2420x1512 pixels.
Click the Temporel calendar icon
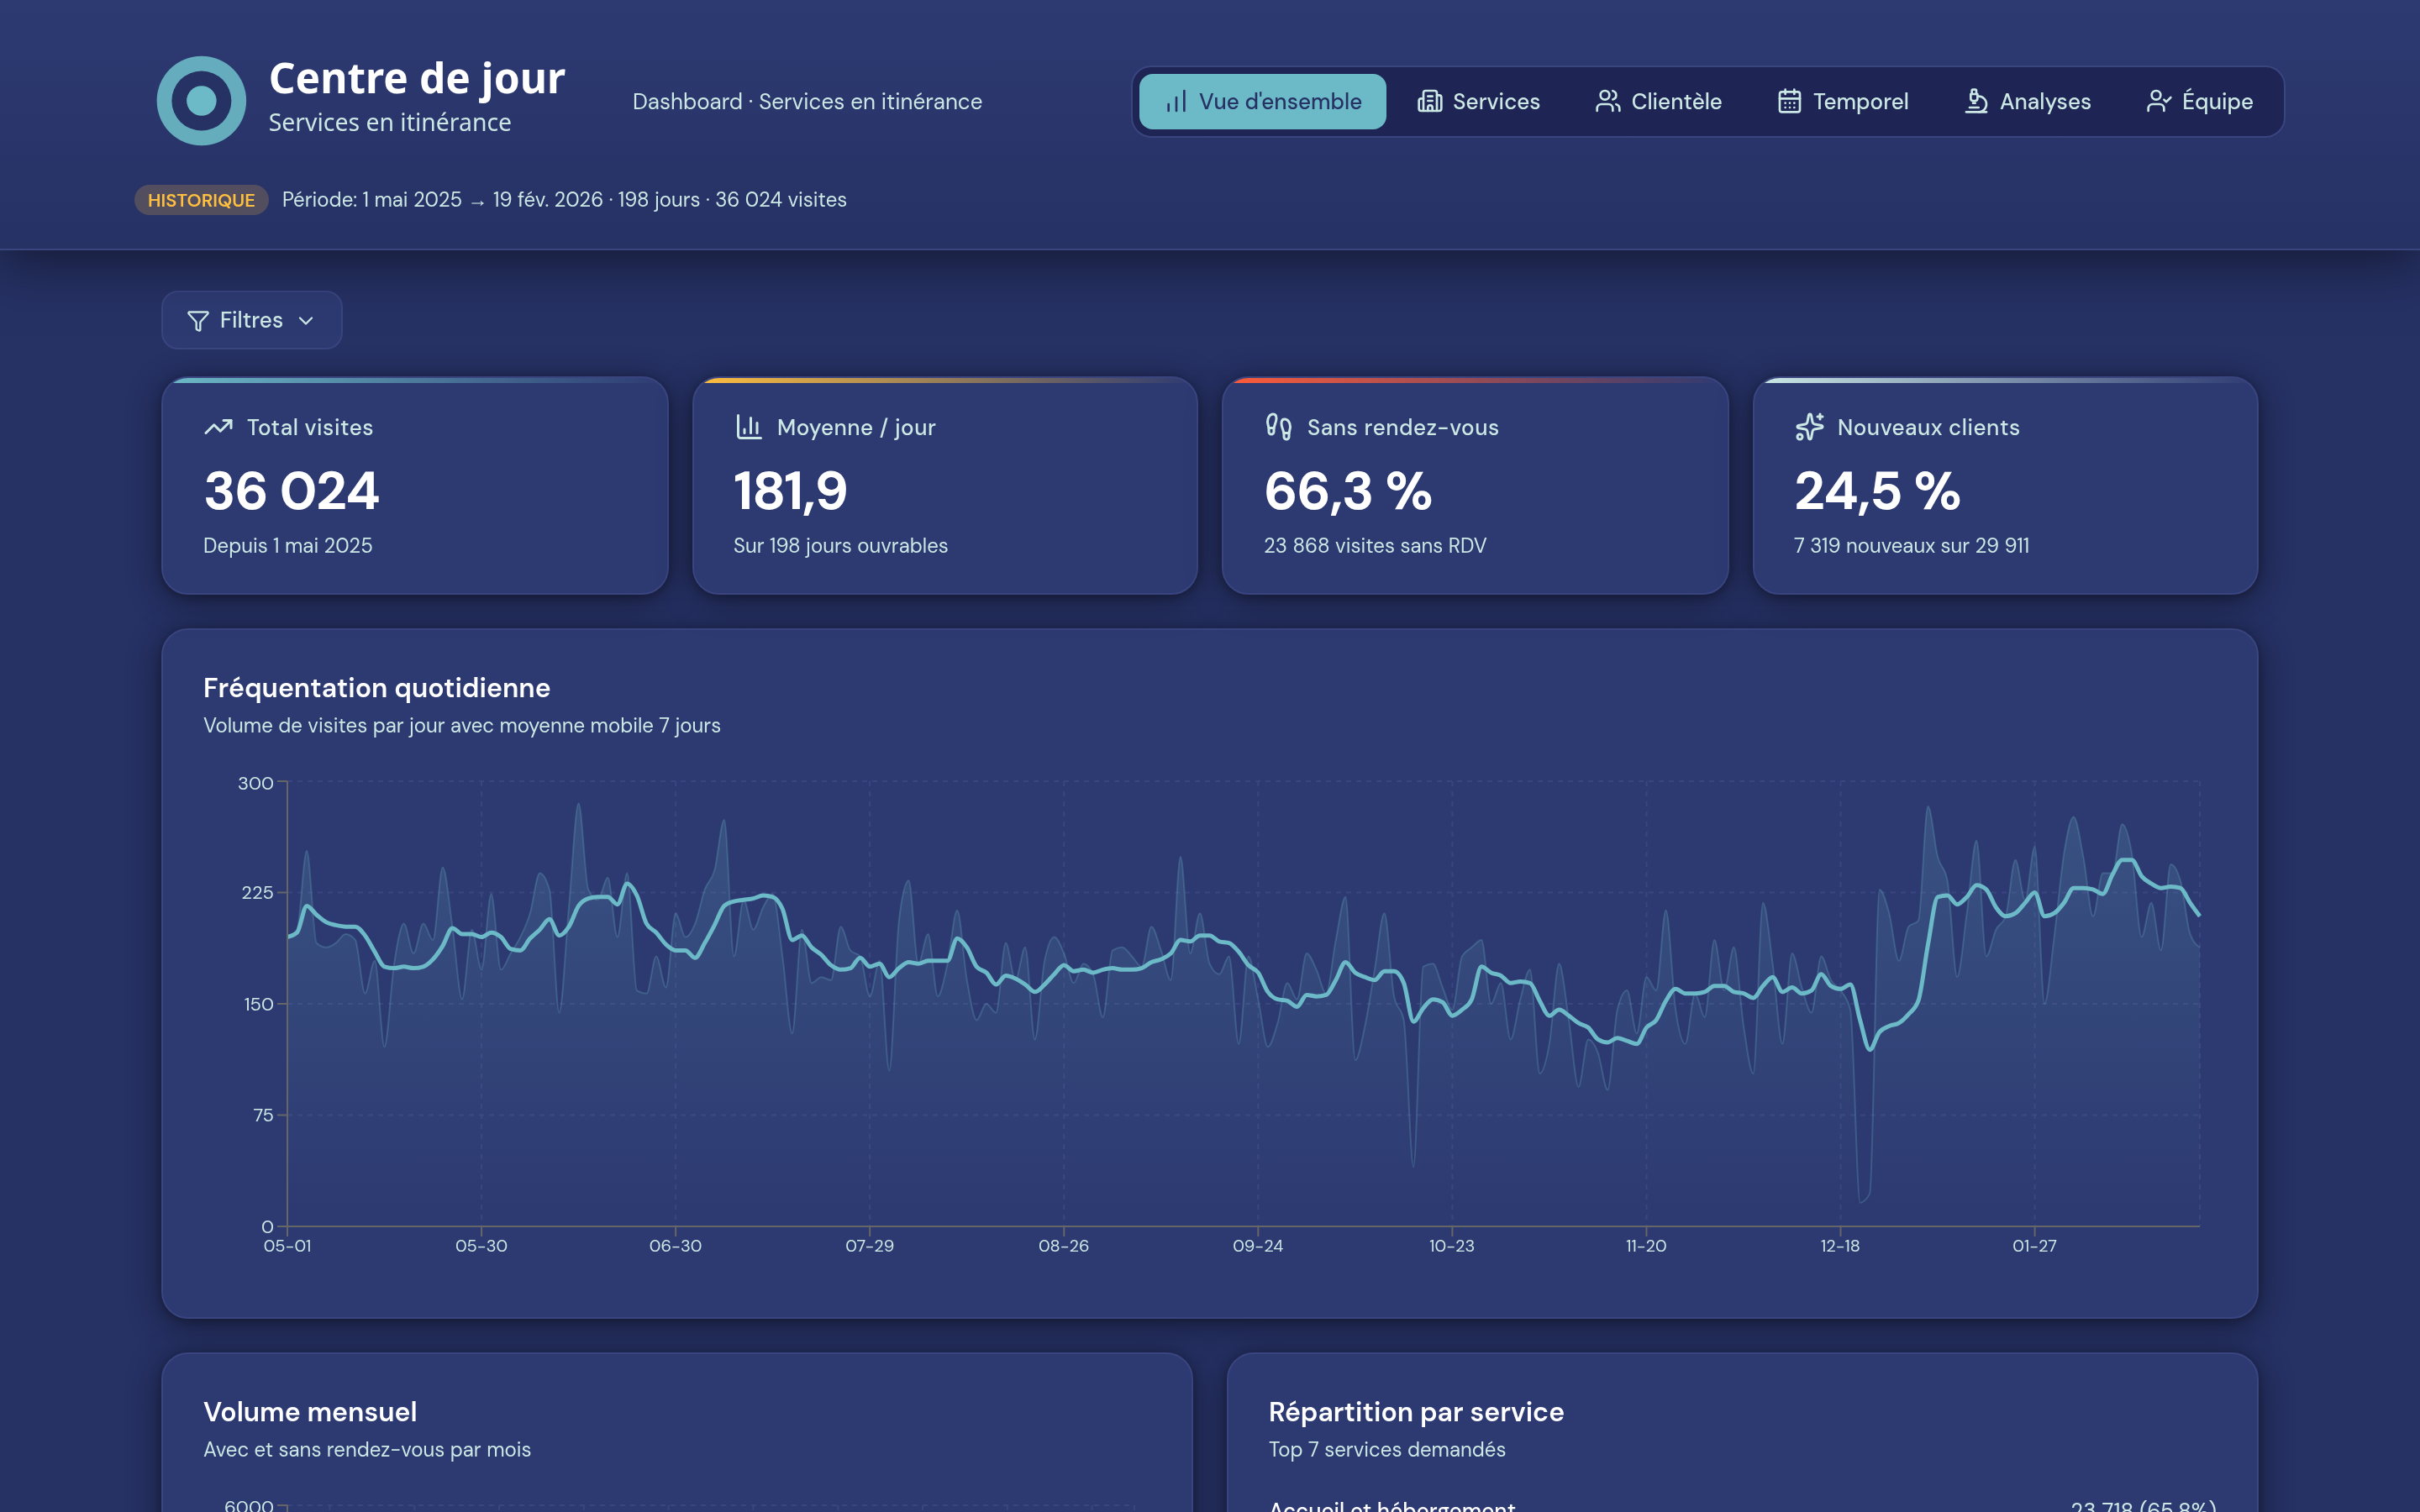click(1790, 101)
